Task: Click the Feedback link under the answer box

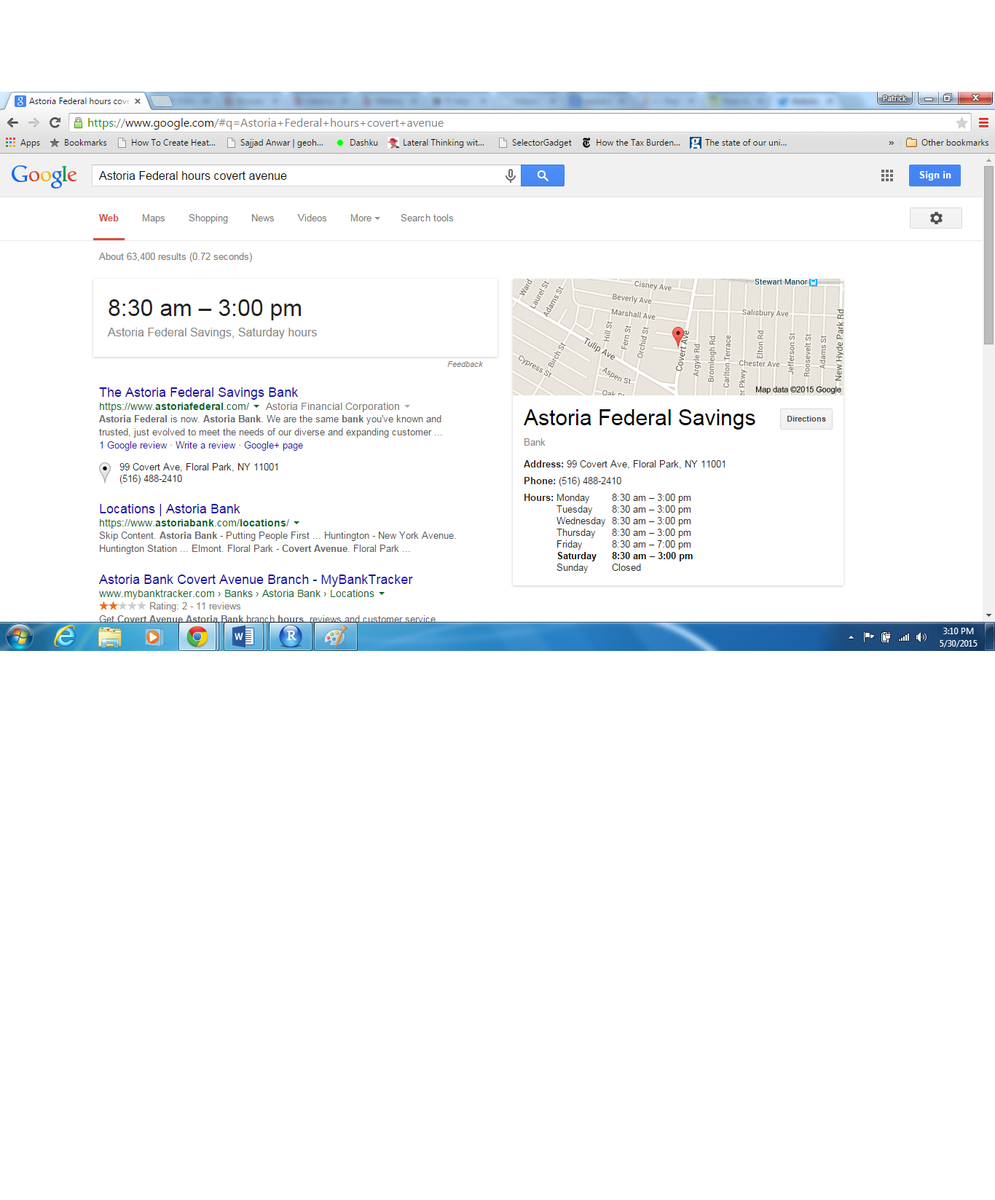Action: pos(465,364)
